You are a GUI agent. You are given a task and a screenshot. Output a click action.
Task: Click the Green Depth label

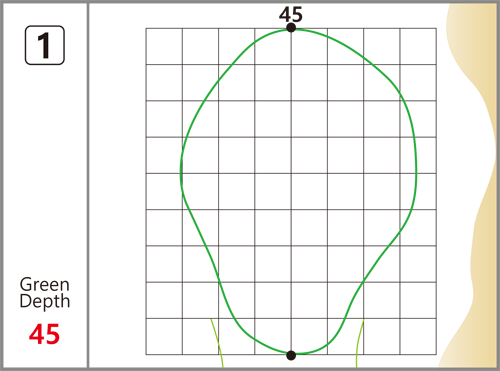[x=45, y=293]
